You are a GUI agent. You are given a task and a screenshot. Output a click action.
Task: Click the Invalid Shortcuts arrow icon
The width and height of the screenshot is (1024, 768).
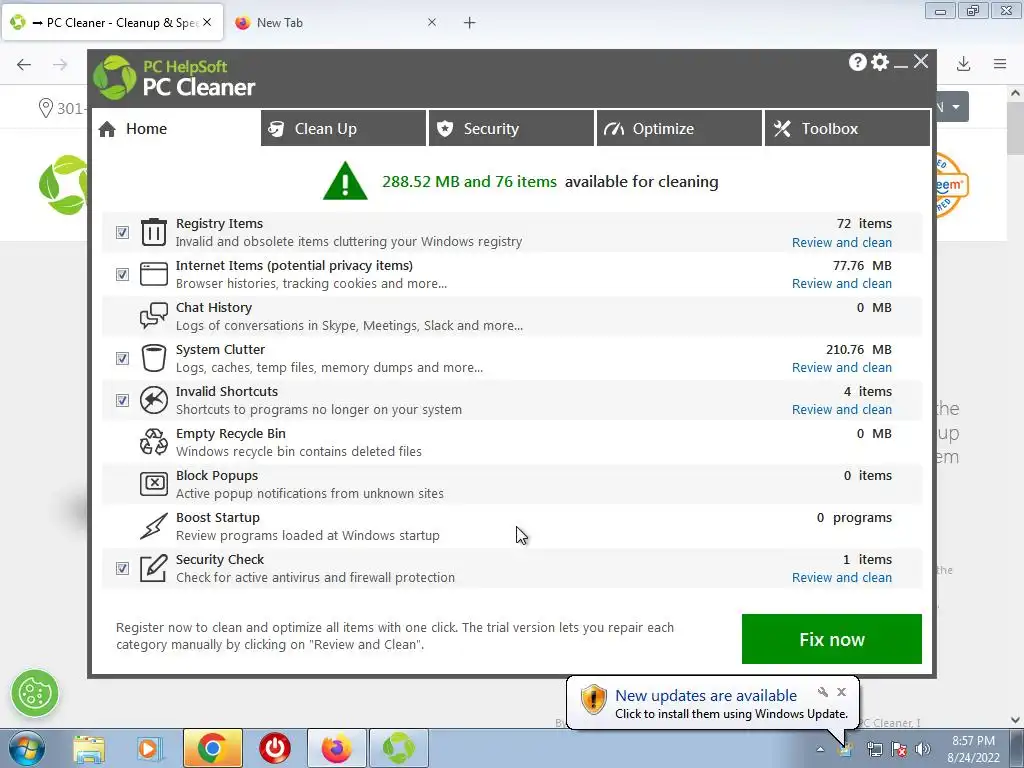pyautogui.click(x=153, y=400)
